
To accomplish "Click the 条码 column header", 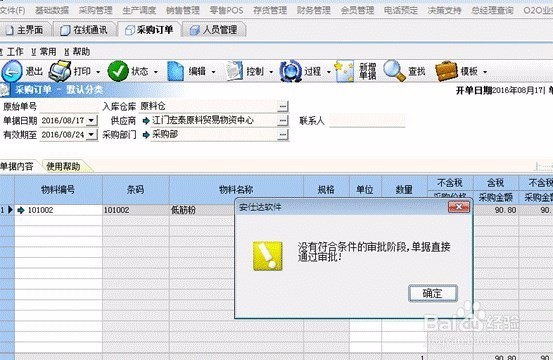I will [x=136, y=190].
